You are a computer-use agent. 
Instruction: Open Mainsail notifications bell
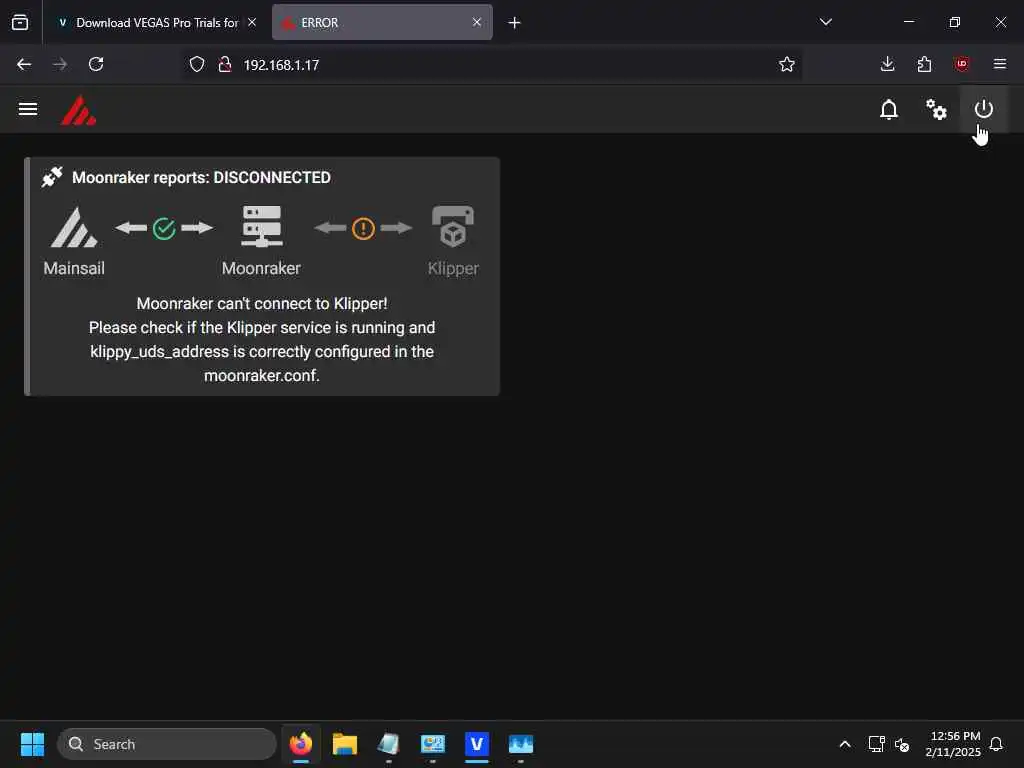pos(889,109)
